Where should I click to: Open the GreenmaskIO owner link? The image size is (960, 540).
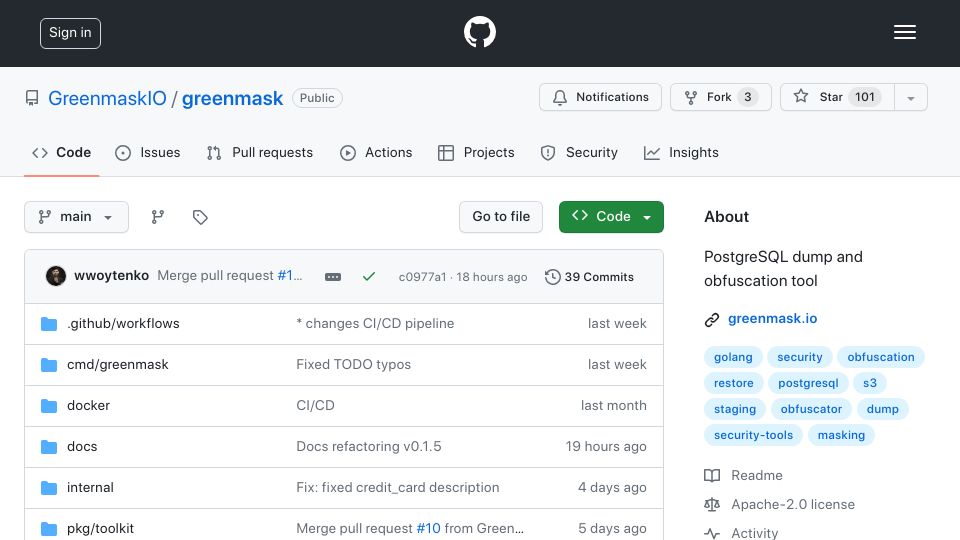107,98
